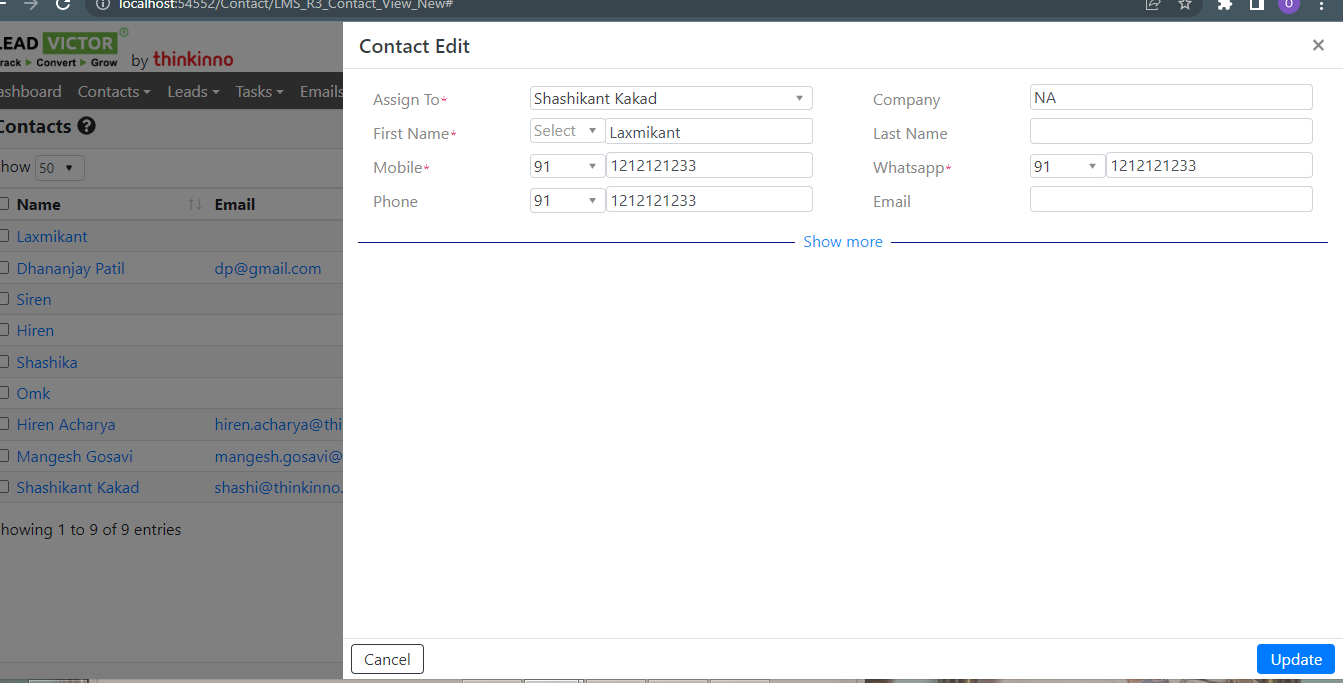The height and width of the screenshot is (683, 1343).
Task: Go to Dashboard in navbar
Action: click(x=30, y=91)
